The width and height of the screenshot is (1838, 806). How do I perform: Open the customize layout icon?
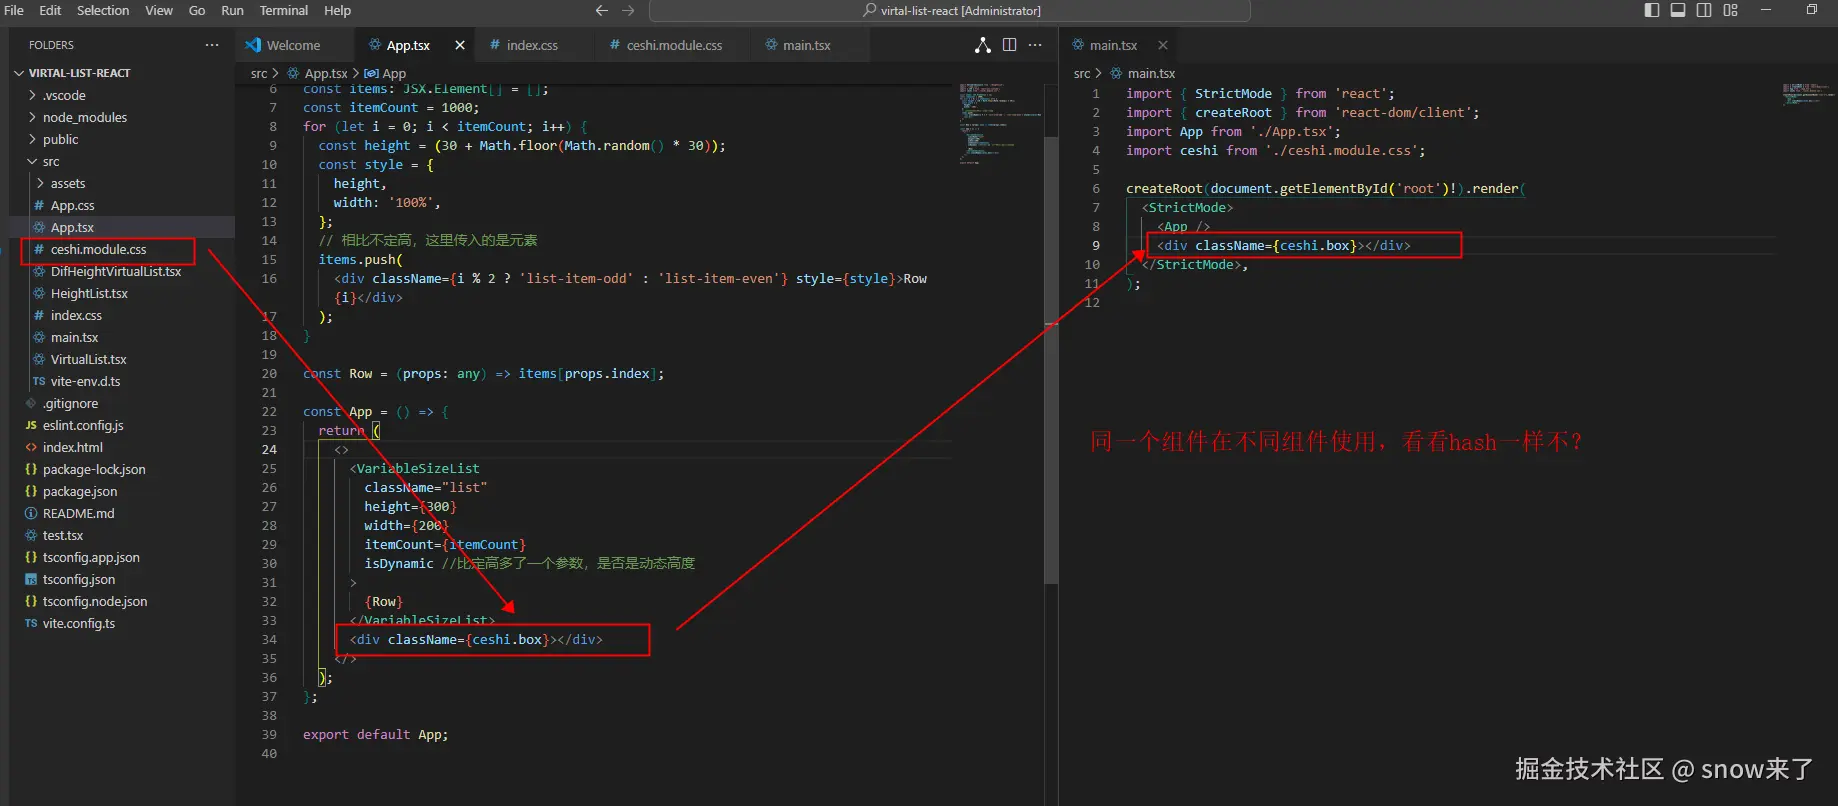1731,10
